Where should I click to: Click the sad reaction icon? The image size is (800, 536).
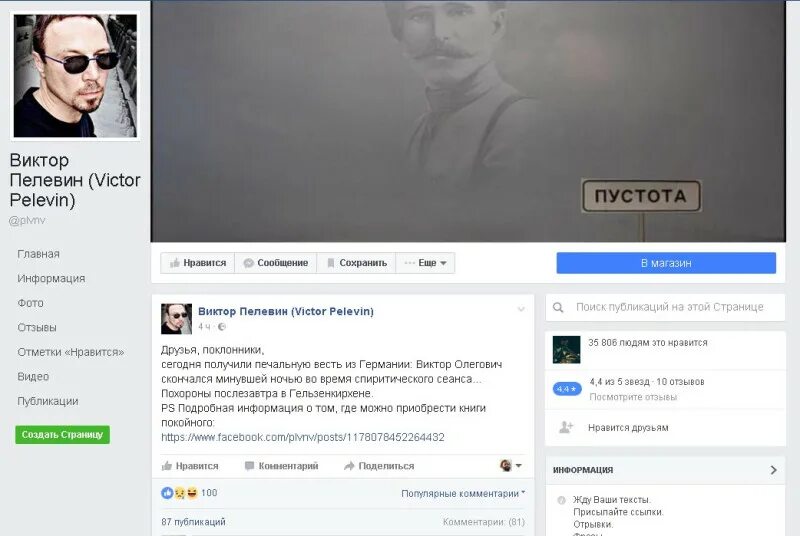180,493
